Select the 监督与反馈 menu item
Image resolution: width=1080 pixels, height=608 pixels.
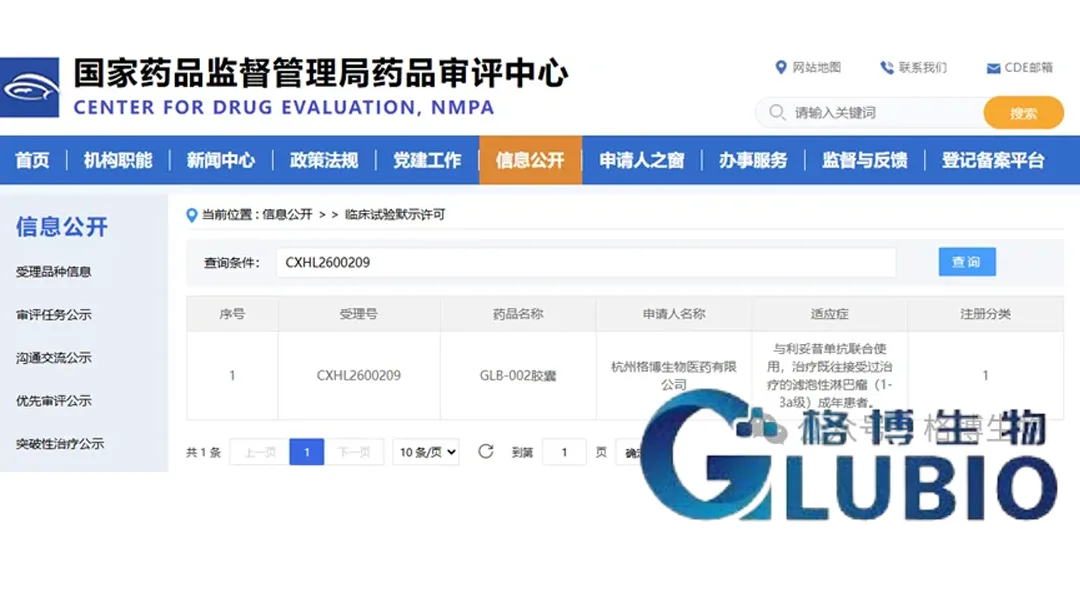click(867, 159)
